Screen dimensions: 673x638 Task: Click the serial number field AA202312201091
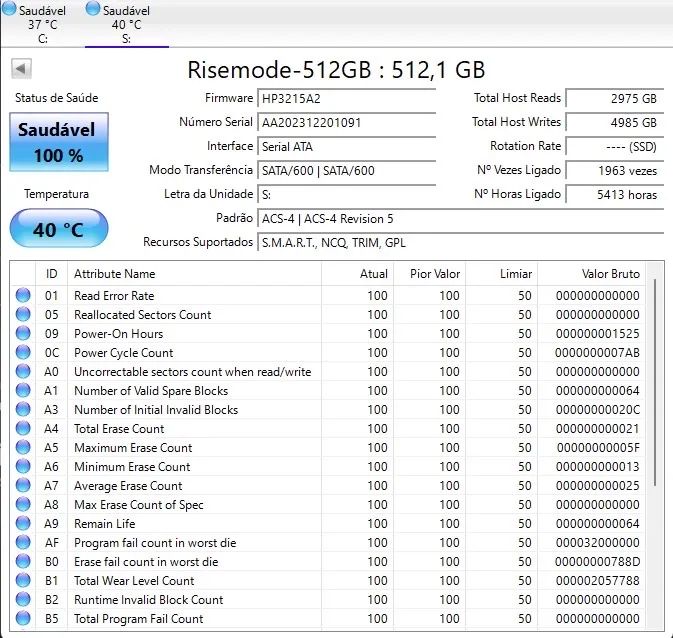(x=346, y=123)
